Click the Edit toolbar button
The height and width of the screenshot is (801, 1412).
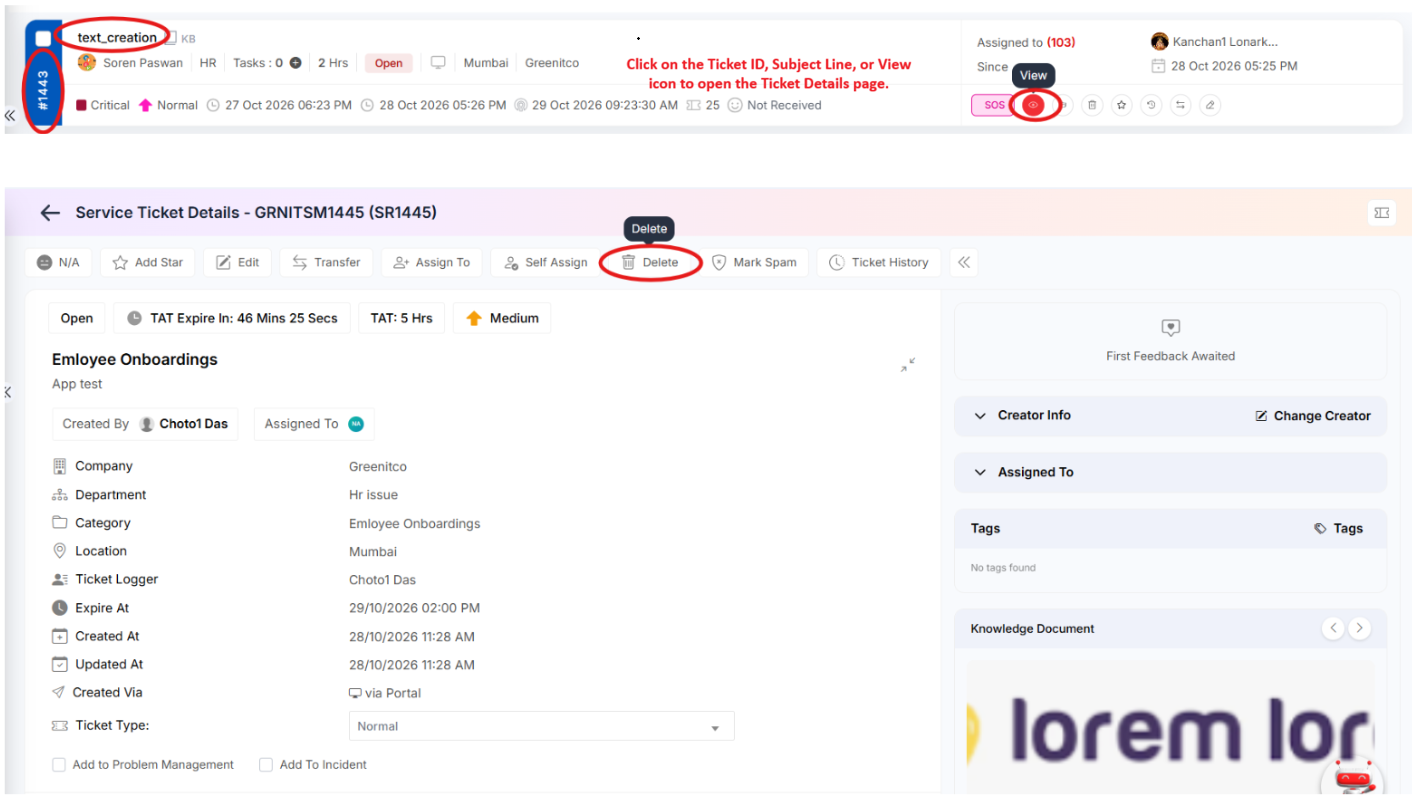238,262
